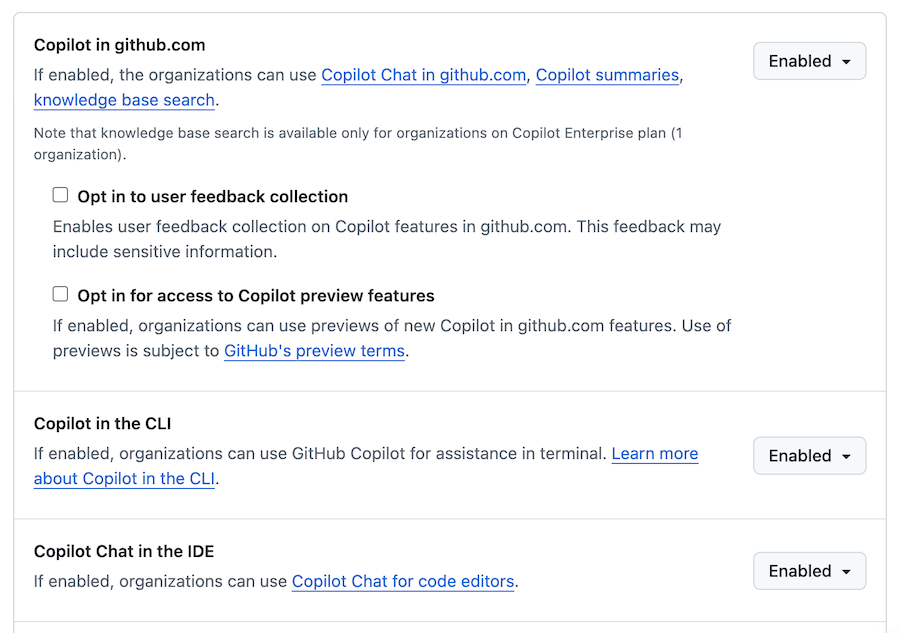Click "Learn more about Copilot in the CLI"

coord(655,453)
